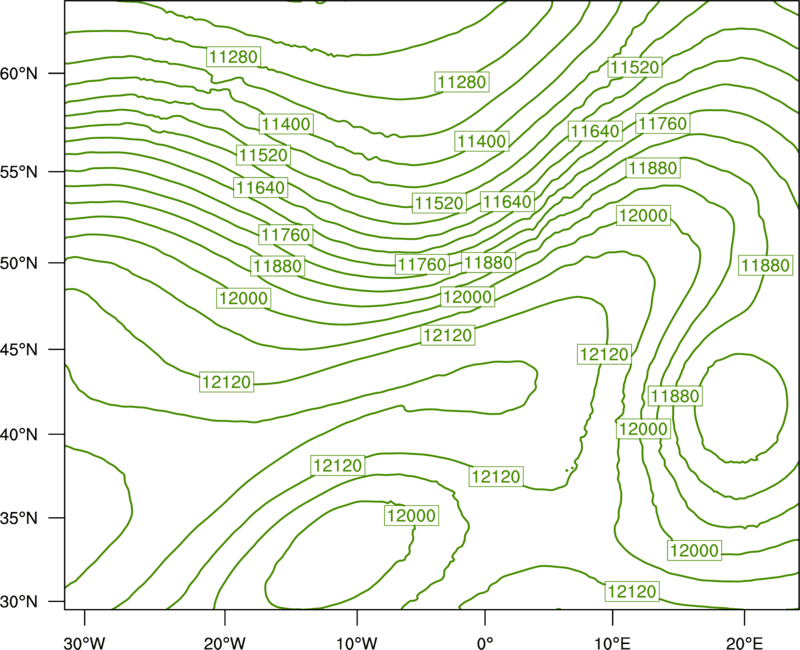Viewport: 800px width, 650px height.
Task: Select the easternmost 11280 contour label
Action: click(x=462, y=82)
